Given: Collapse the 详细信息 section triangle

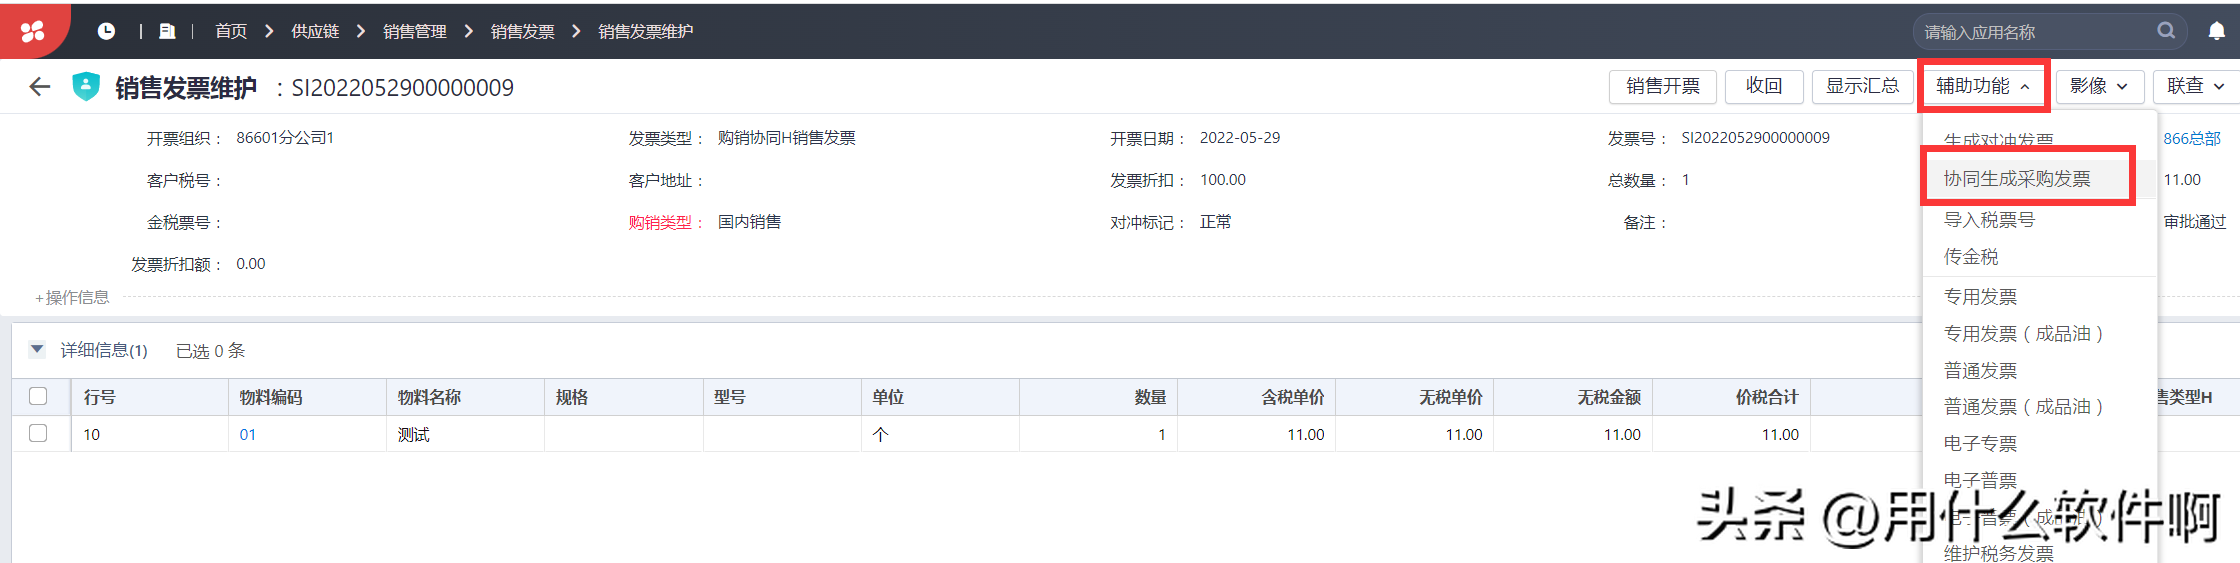Looking at the screenshot, I should coord(37,350).
